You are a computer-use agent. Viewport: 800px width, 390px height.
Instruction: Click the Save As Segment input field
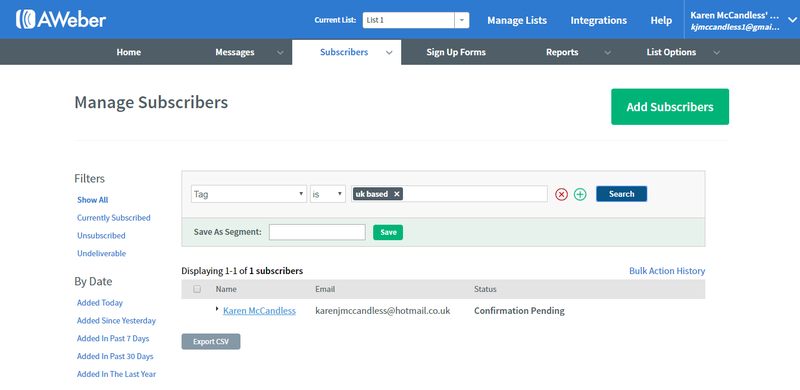tap(317, 232)
